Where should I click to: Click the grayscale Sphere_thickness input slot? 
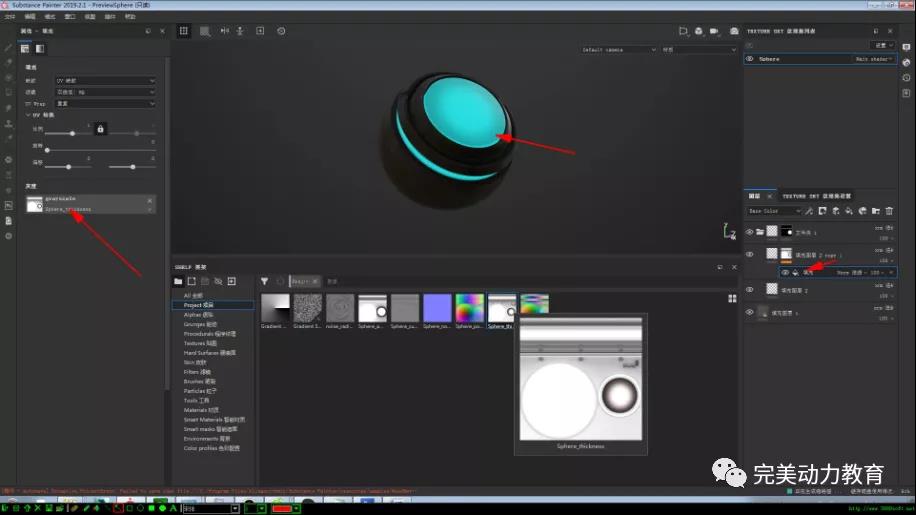tap(90, 204)
